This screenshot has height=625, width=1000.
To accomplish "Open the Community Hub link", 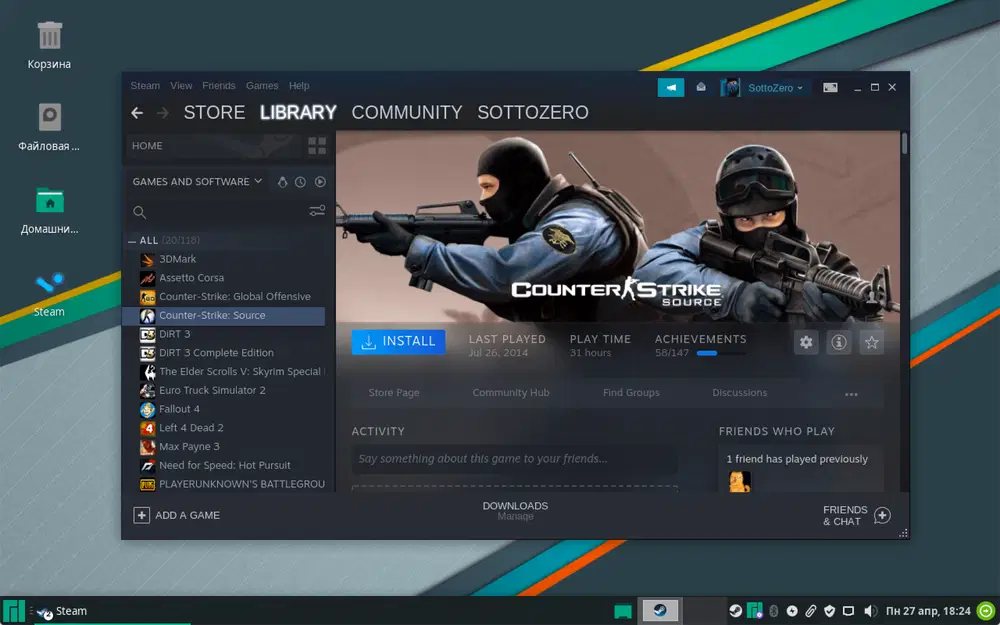I will [x=511, y=393].
